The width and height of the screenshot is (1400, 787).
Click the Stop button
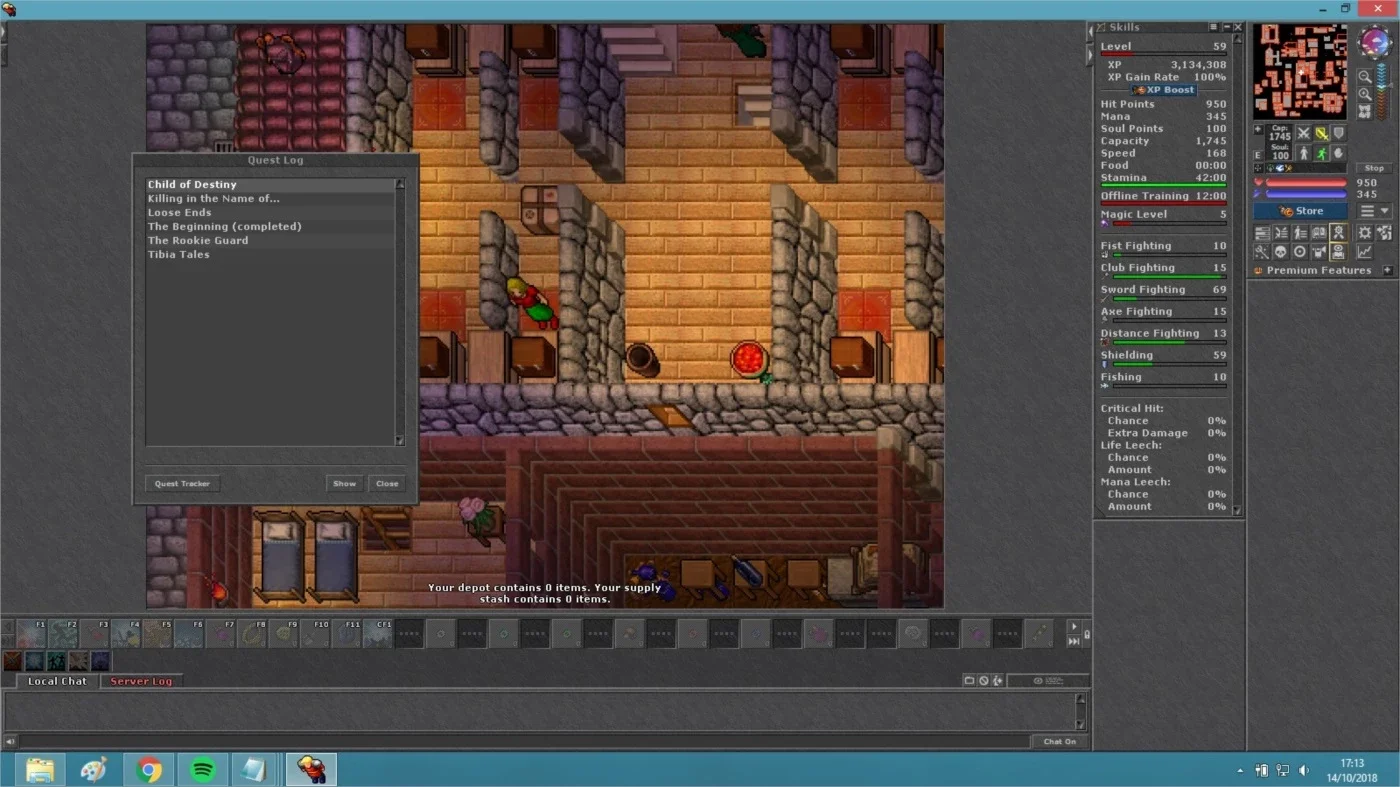coord(1374,168)
